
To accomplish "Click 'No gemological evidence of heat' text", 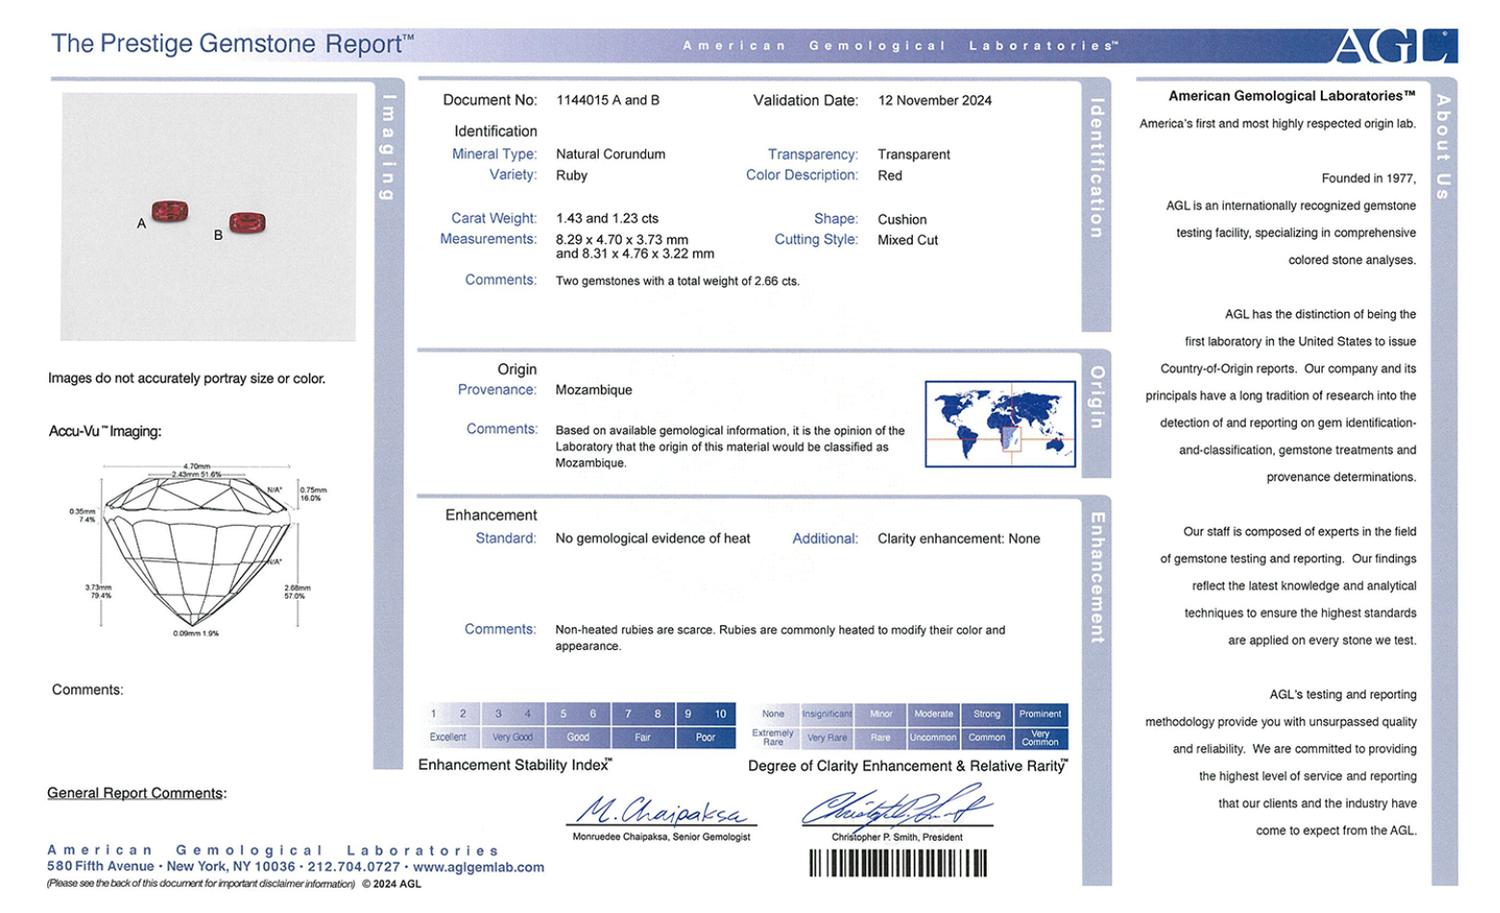I will point(653,538).
